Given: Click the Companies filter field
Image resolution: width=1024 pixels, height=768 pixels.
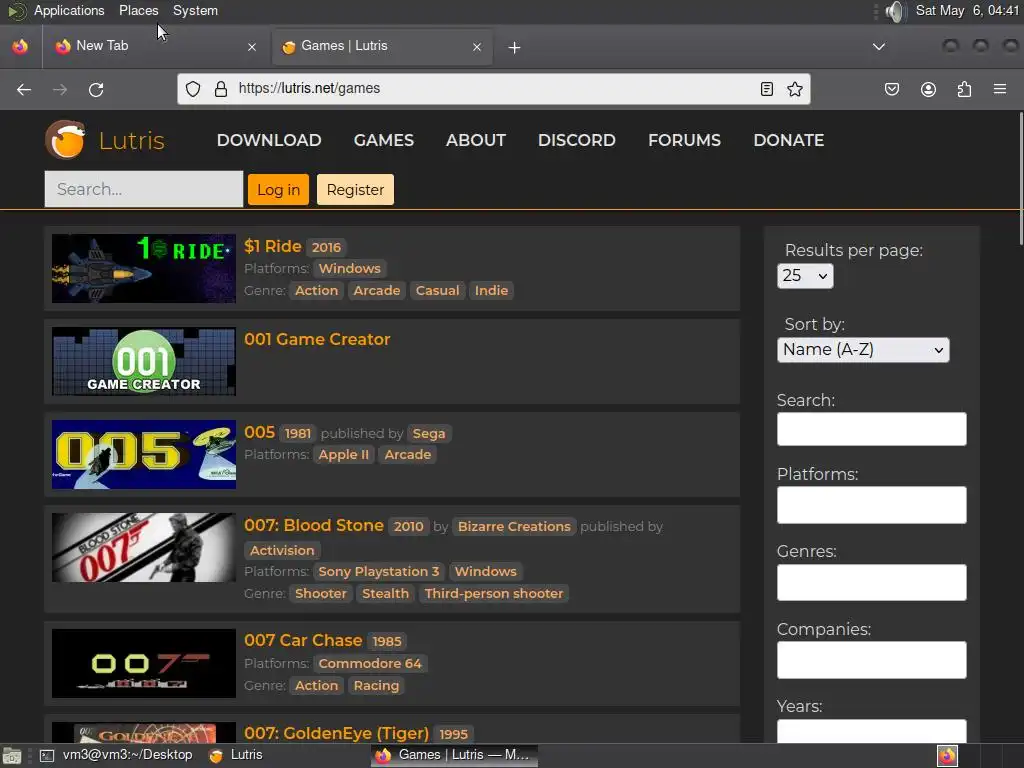Looking at the screenshot, I should [x=871, y=660].
